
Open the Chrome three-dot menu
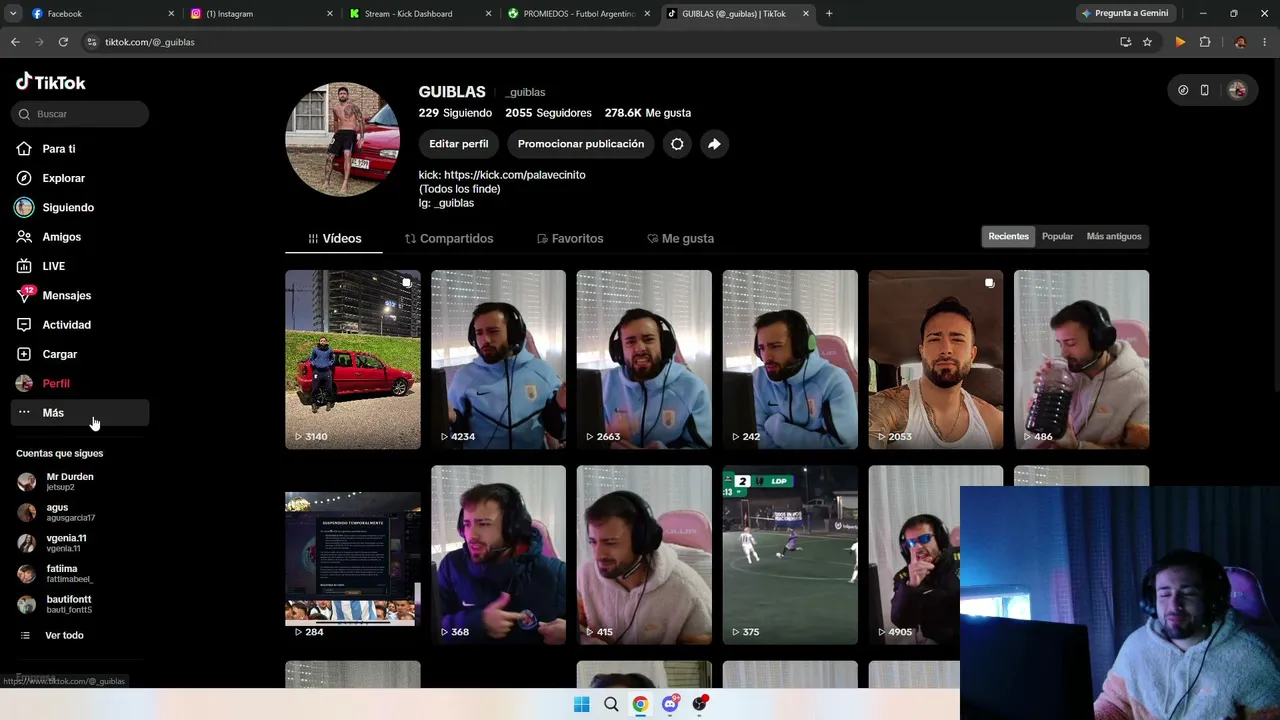coord(1266,42)
